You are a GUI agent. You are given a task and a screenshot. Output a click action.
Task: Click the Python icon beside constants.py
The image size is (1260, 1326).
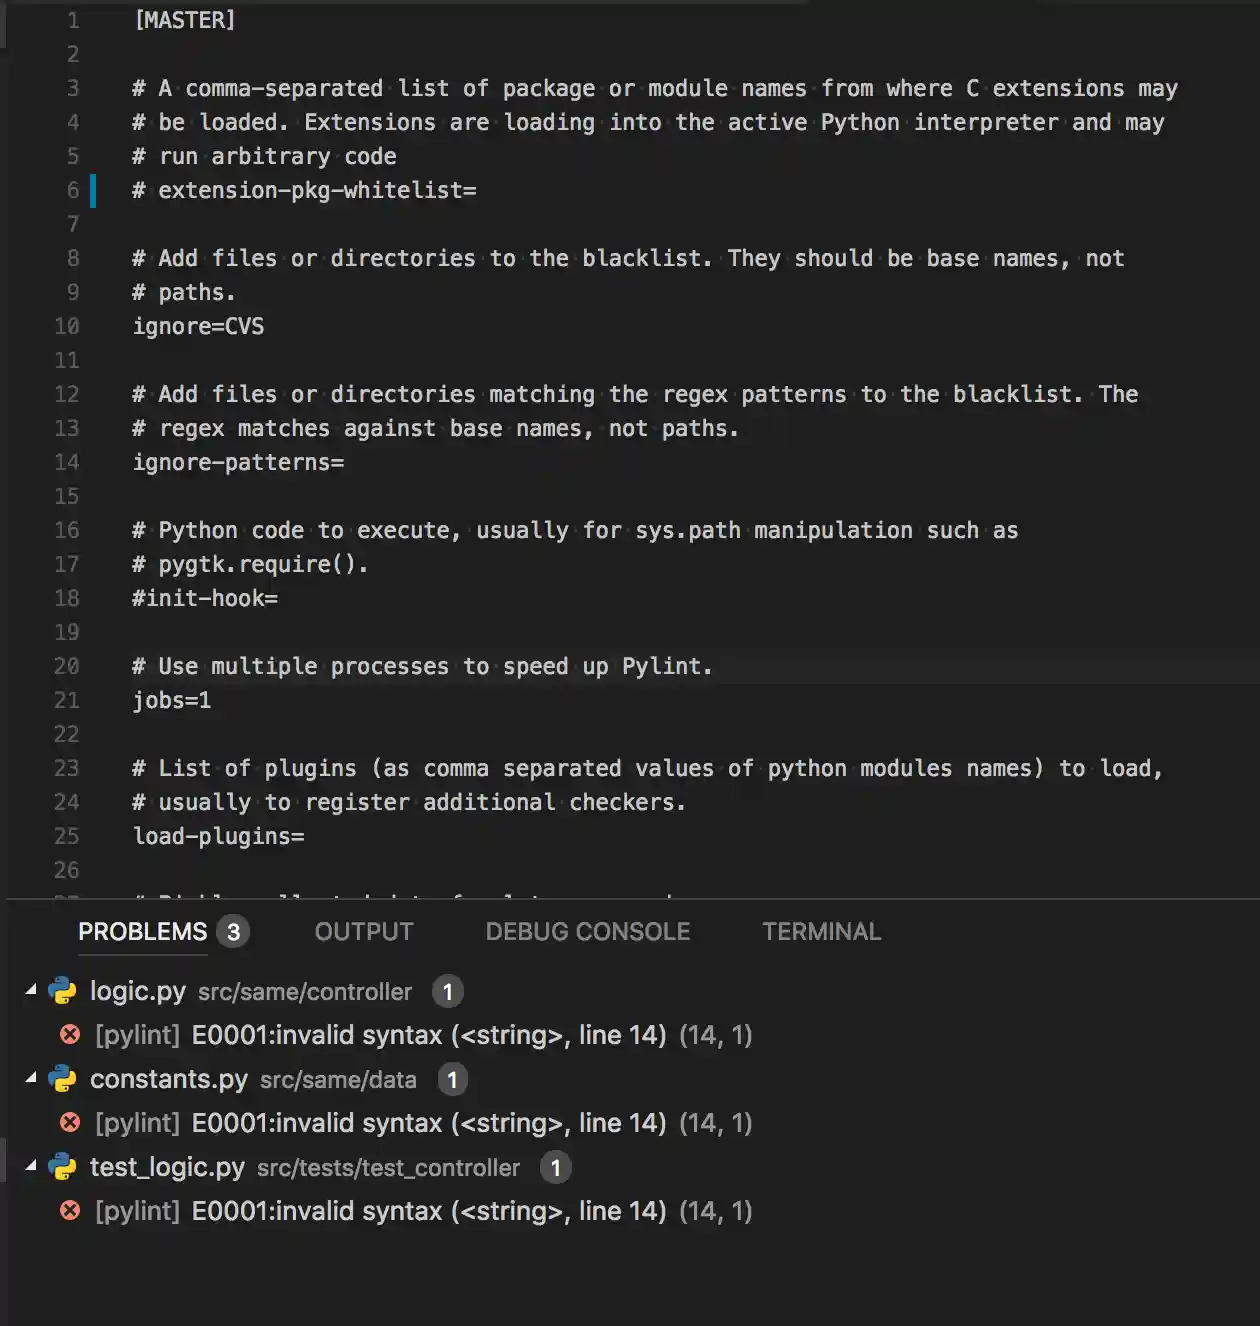tap(62, 1079)
